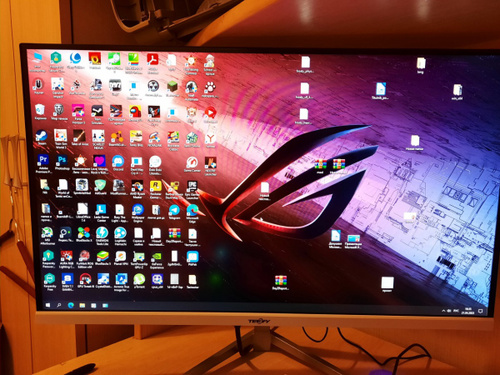Select the Minecraft grass block icon
500x375 pixels.
[172, 88]
